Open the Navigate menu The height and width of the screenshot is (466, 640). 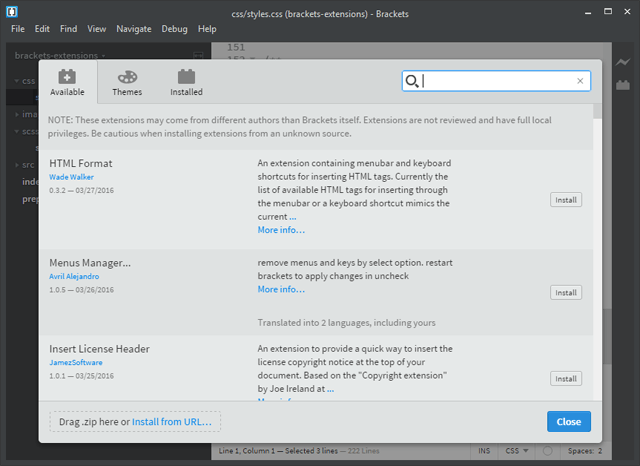(134, 29)
